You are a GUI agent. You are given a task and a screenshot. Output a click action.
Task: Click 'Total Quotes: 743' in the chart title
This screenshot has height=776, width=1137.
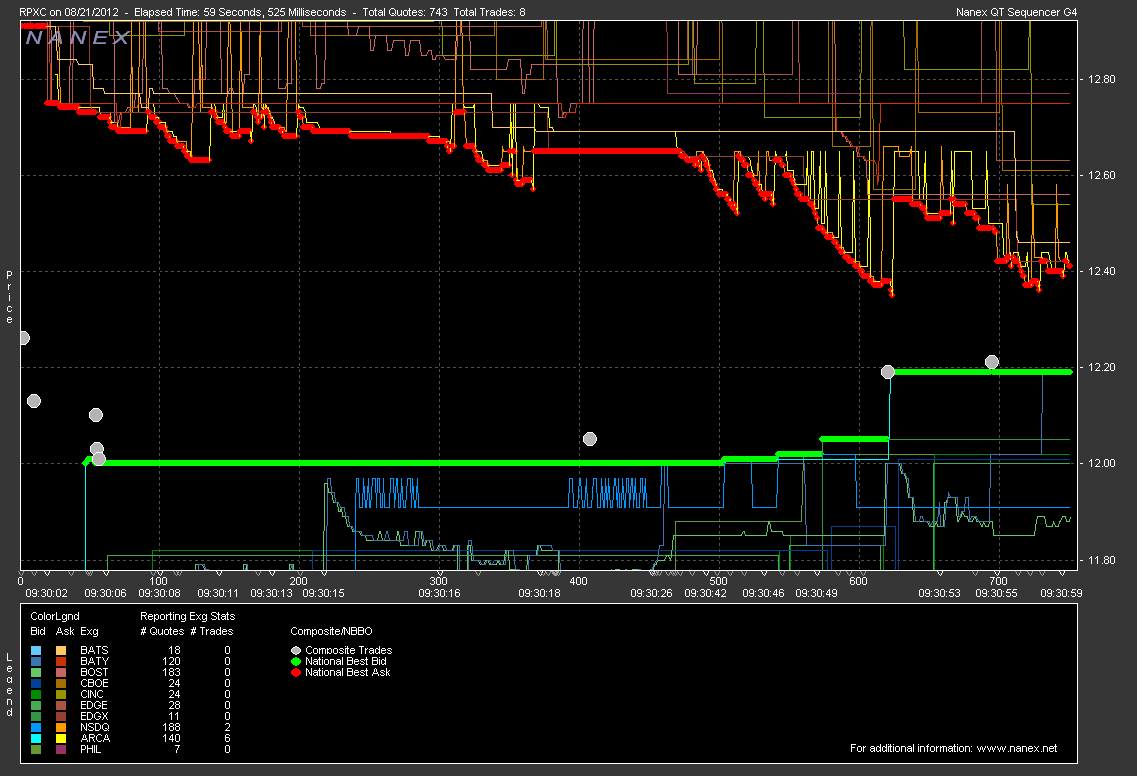click(405, 12)
